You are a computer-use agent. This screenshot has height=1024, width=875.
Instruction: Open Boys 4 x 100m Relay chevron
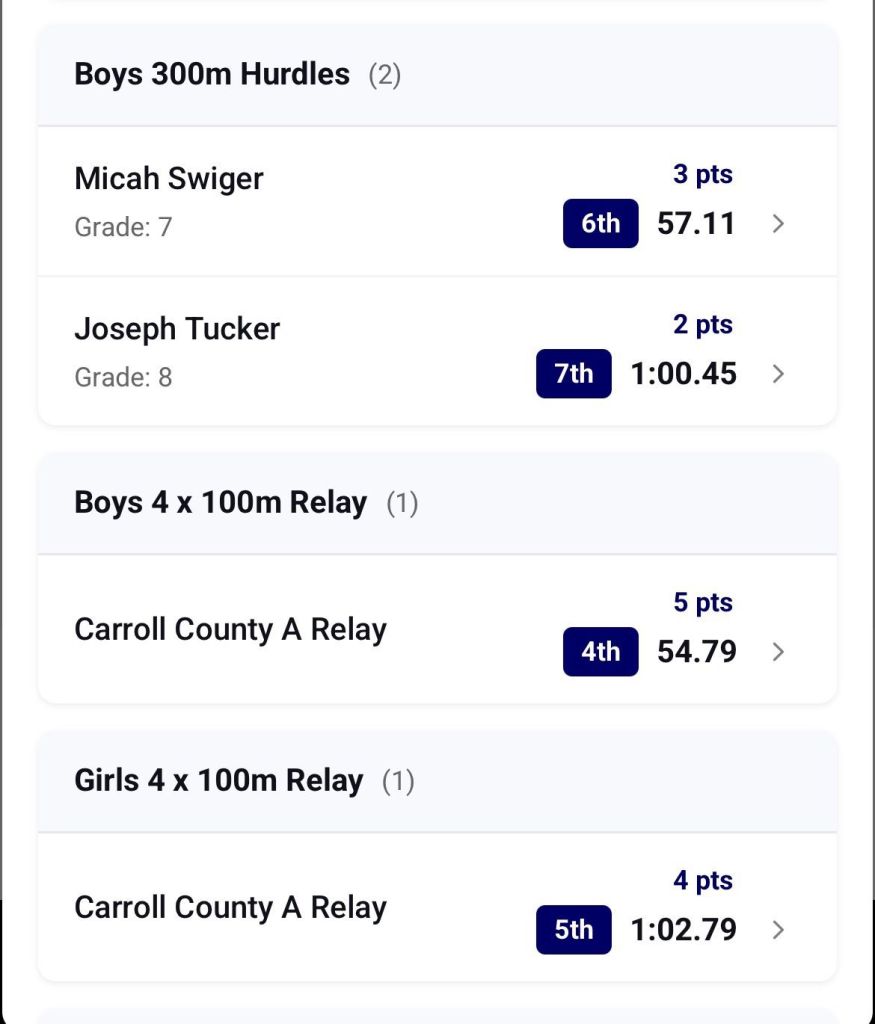tap(778, 652)
